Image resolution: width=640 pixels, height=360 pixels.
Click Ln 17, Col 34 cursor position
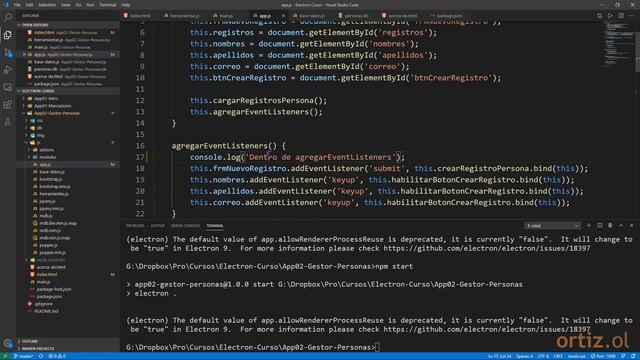point(500,356)
